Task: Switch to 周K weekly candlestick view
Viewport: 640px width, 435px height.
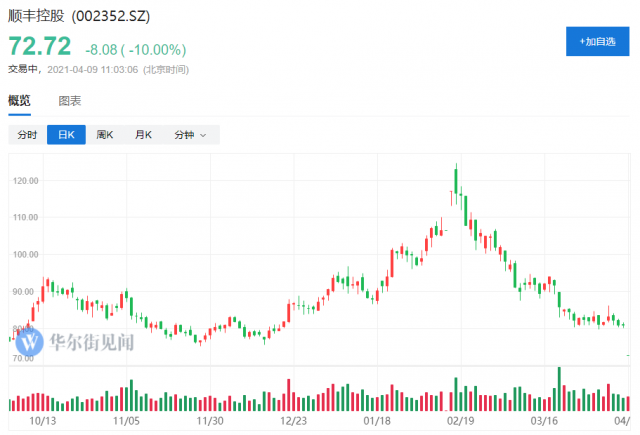Action: coord(104,135)
